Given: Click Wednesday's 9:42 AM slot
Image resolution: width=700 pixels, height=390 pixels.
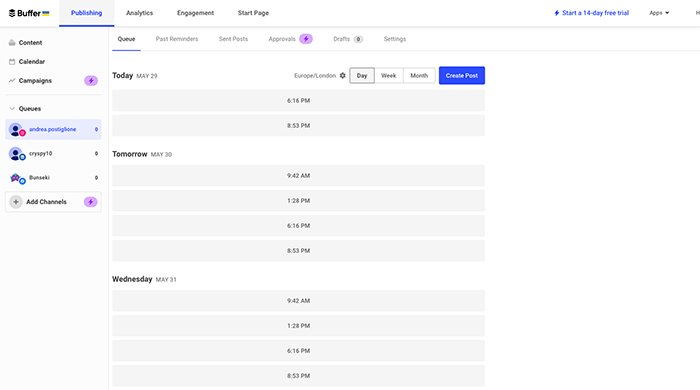Looking at the screenshot, I should point(298,300).
